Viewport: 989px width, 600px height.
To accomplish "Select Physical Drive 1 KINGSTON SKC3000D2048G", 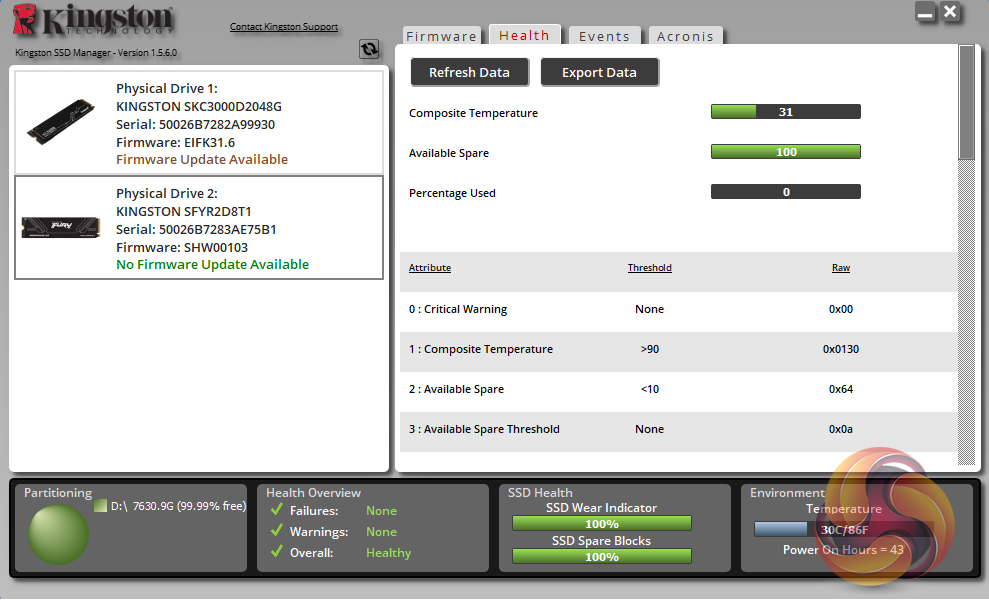I will pyautogui.click(x=199, y=123).
